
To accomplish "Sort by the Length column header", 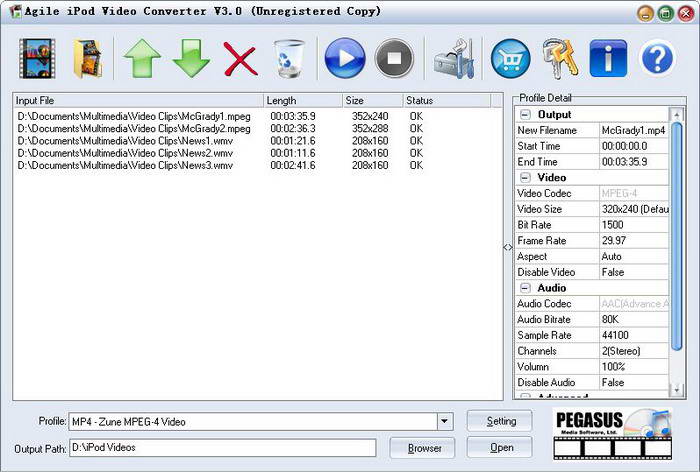I will [x=303, y=100].
